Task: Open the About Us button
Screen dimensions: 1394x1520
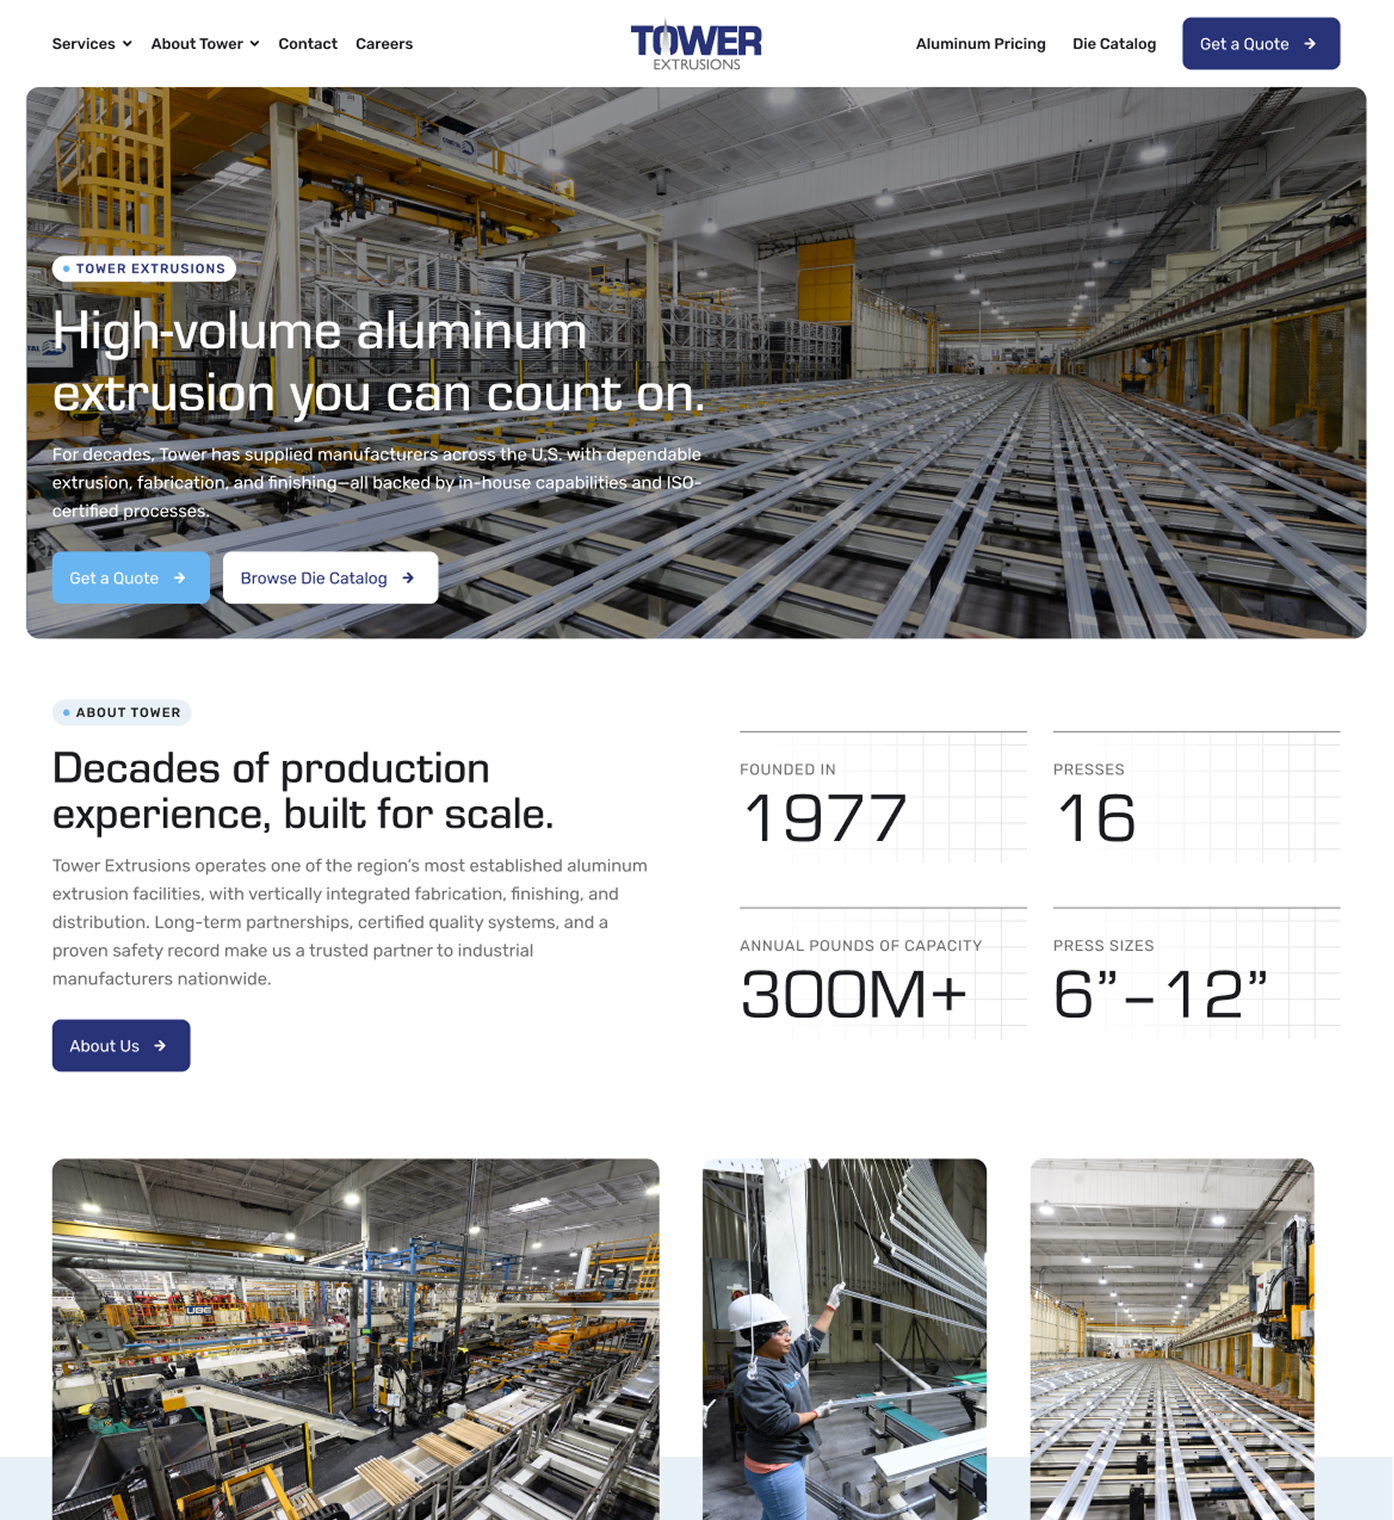Action: pyautogui.click(x=121, y=1046)
